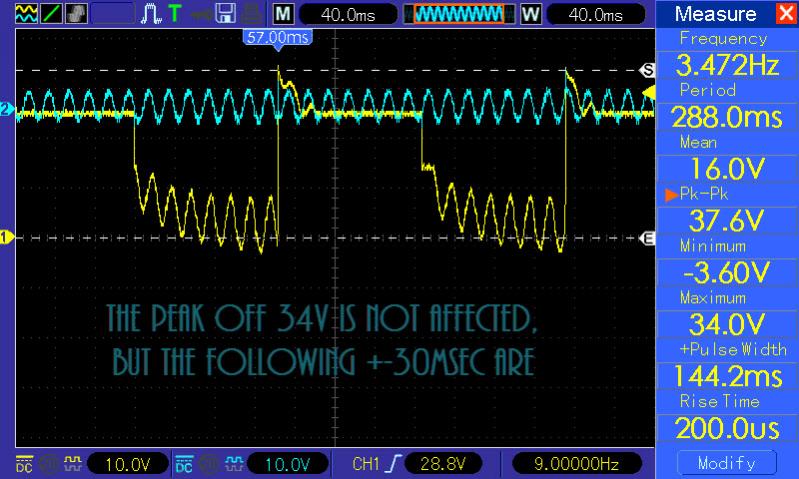Click the W window timebase icon
Image resolution: width=799 pixels, height=479 pixels.
(x=530, y=14)
